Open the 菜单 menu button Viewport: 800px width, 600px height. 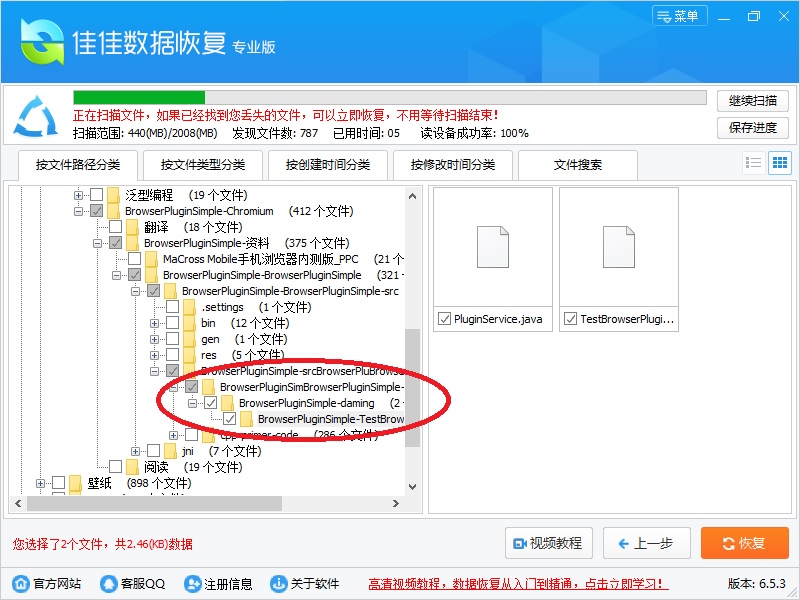(x=680, y=16)
